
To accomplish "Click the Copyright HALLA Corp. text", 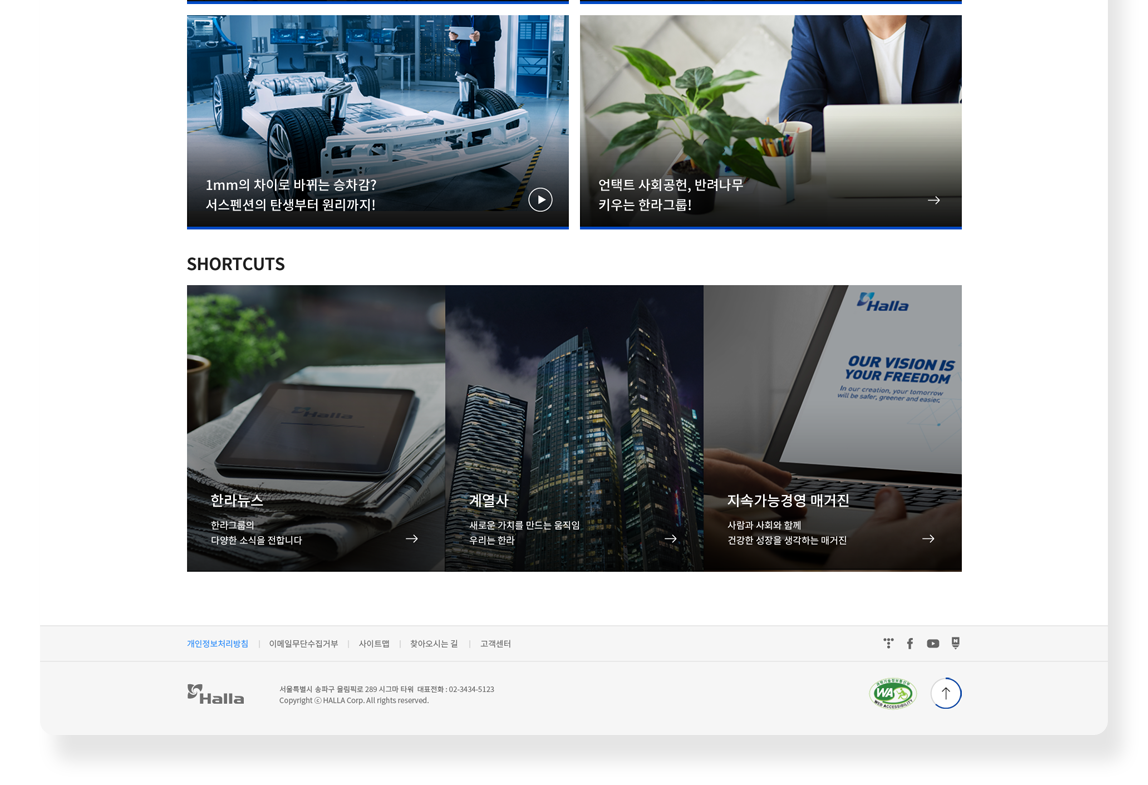I will point(354,701).
